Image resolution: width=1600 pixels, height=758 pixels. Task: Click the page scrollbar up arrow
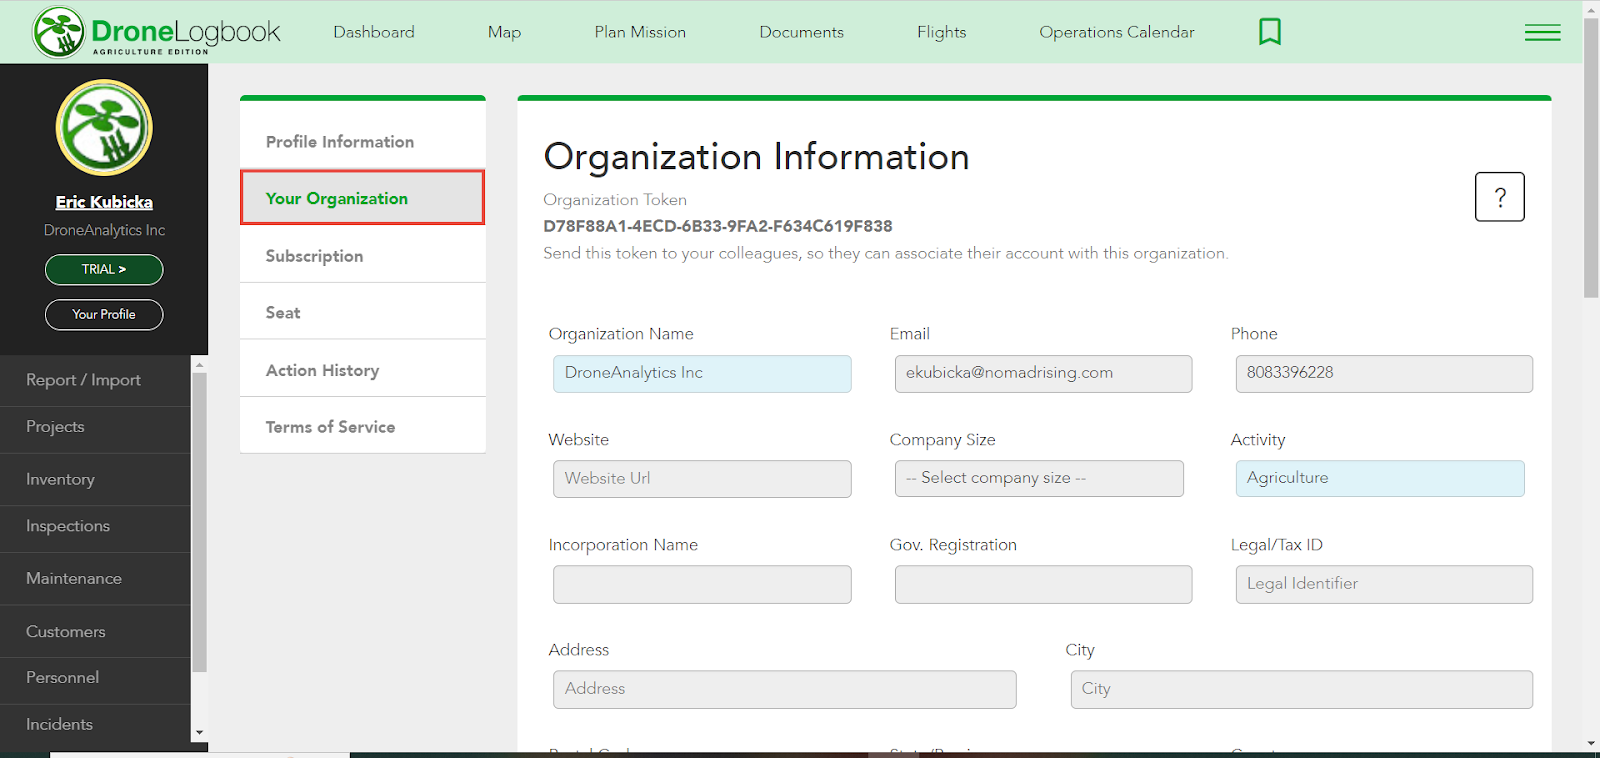click(x=1591, y=8)
